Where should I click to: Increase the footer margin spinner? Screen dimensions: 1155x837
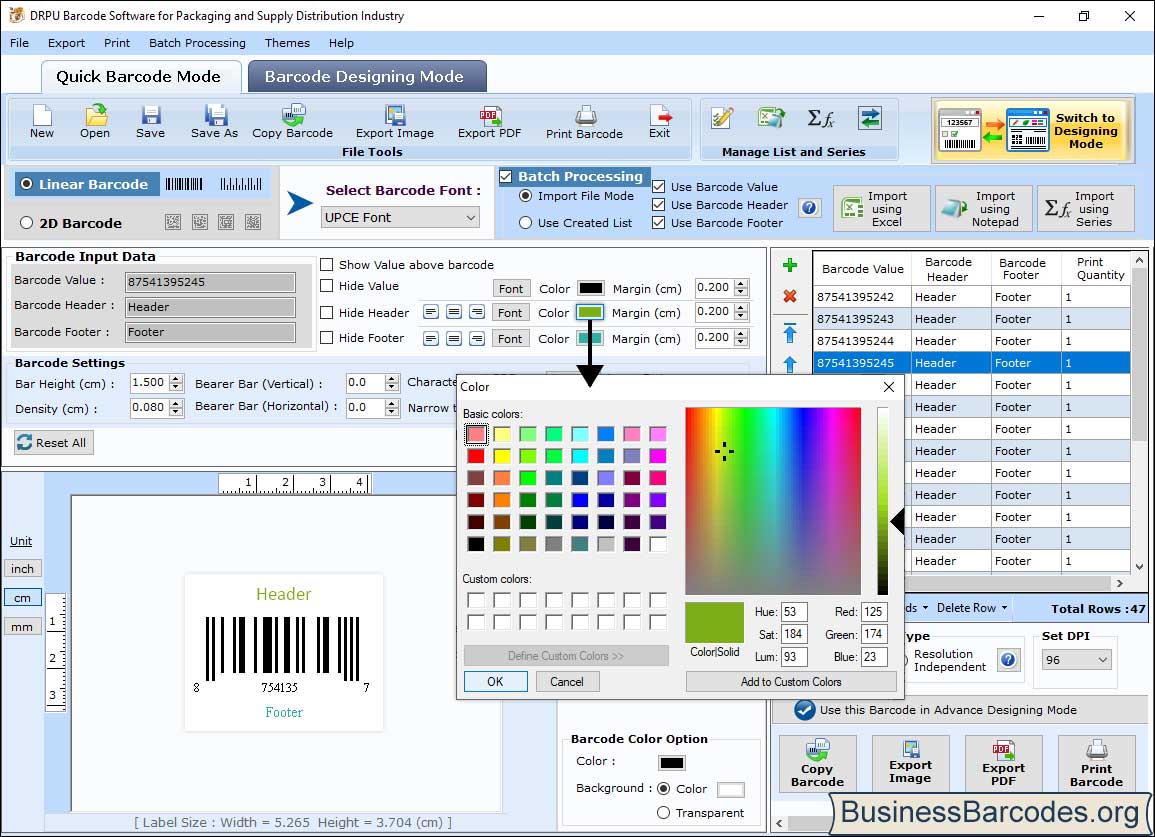(x=742, y=334)
